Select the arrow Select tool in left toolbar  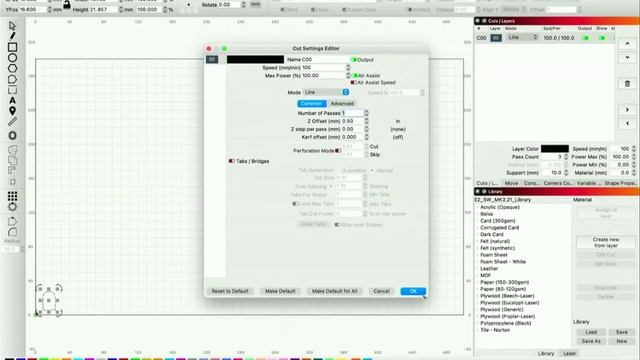pos(12,26)
